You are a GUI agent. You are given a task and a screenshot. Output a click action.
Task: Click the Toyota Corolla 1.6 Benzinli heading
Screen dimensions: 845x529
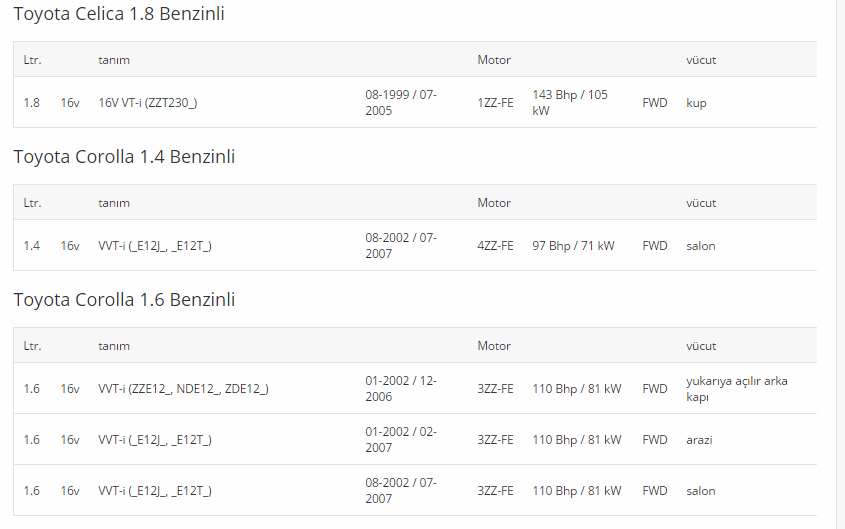point(124,300)
